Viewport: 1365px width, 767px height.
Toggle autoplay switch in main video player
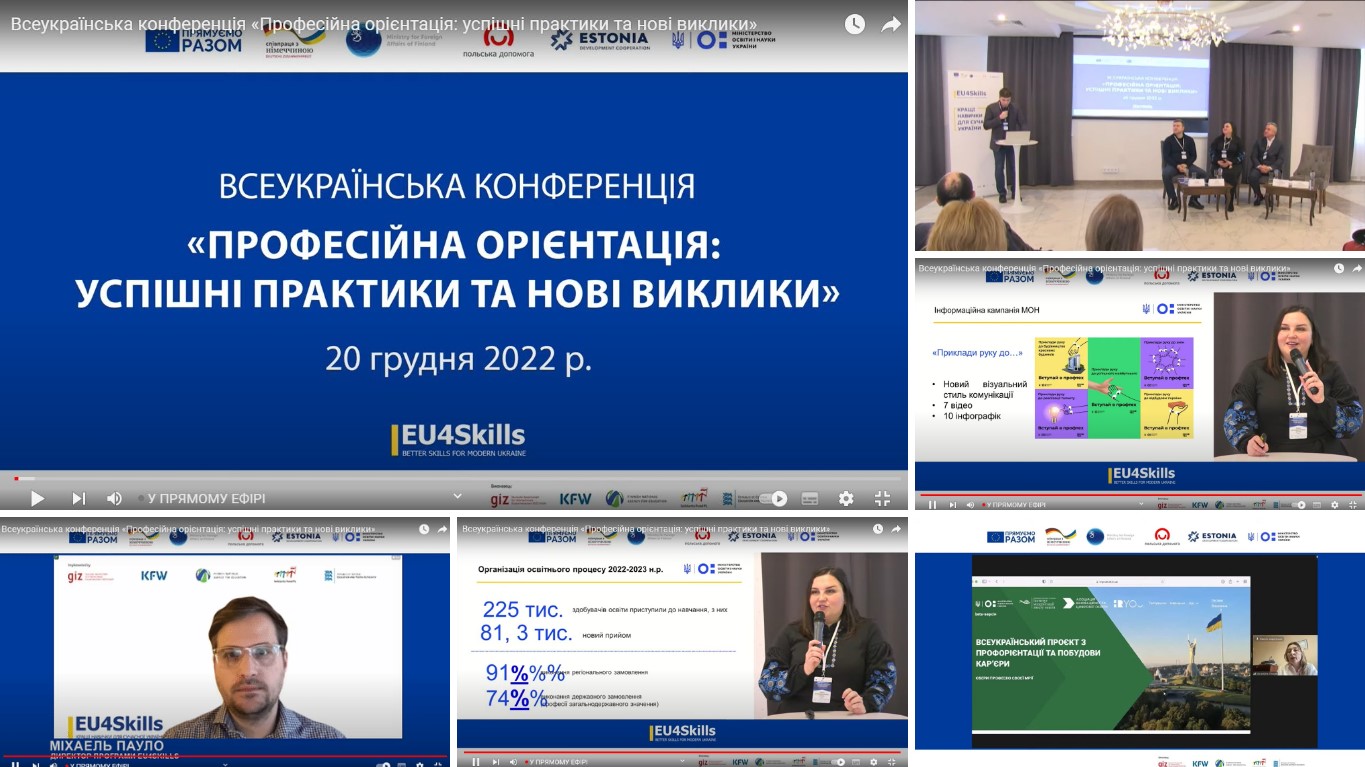[x=772, y=498]
